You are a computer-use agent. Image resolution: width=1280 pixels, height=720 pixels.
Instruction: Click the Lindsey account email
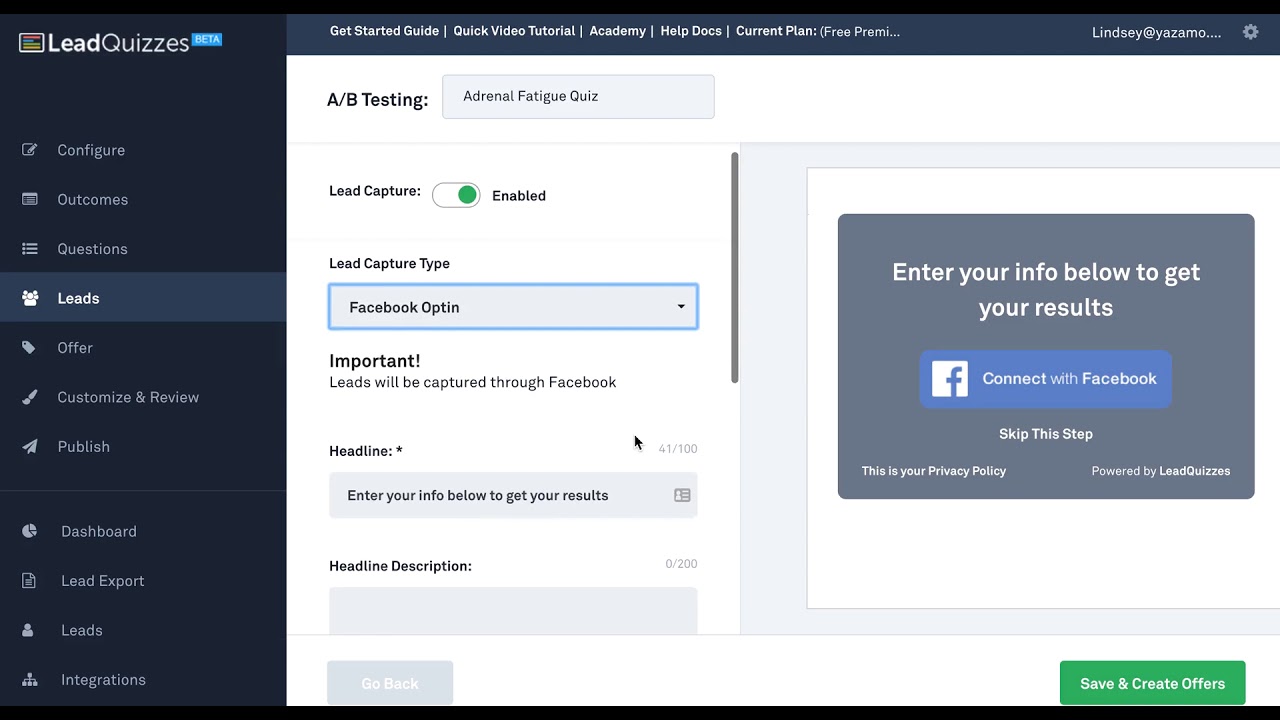click(x=1156, y=32)
